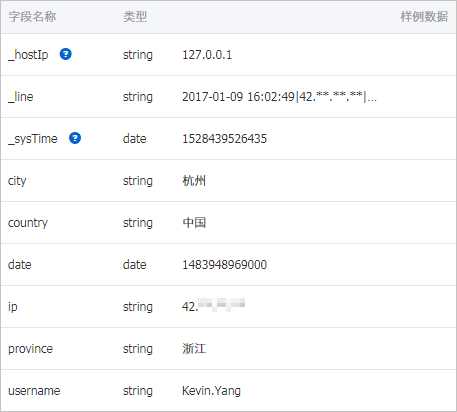Click the 字段名称 column header
Image resolution: width=457 pixels, height=412 pixels.
tap(32, 16)
